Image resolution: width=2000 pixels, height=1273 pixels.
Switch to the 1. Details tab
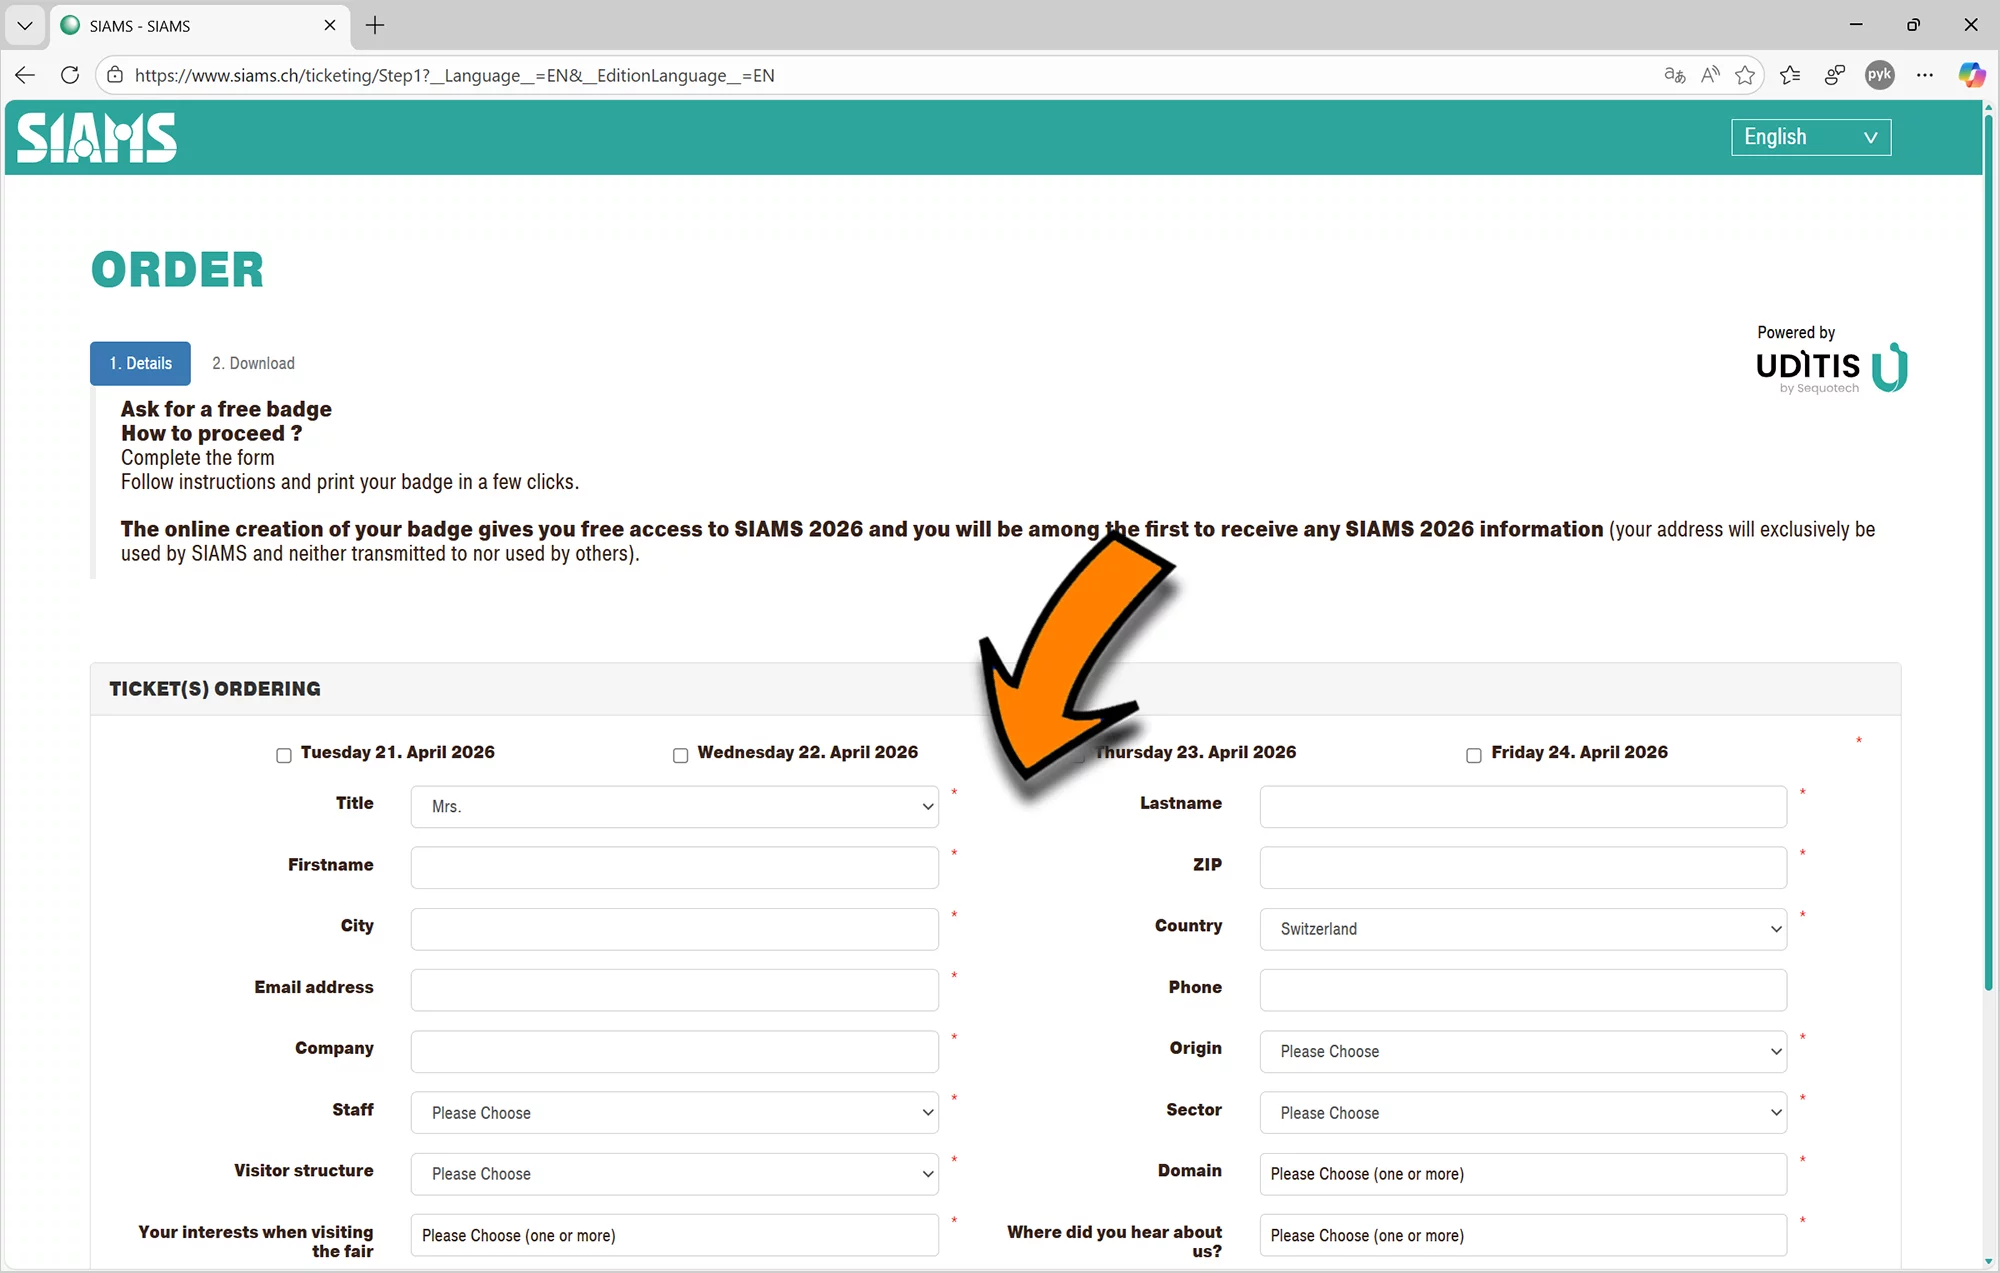(x=140, y=363)
